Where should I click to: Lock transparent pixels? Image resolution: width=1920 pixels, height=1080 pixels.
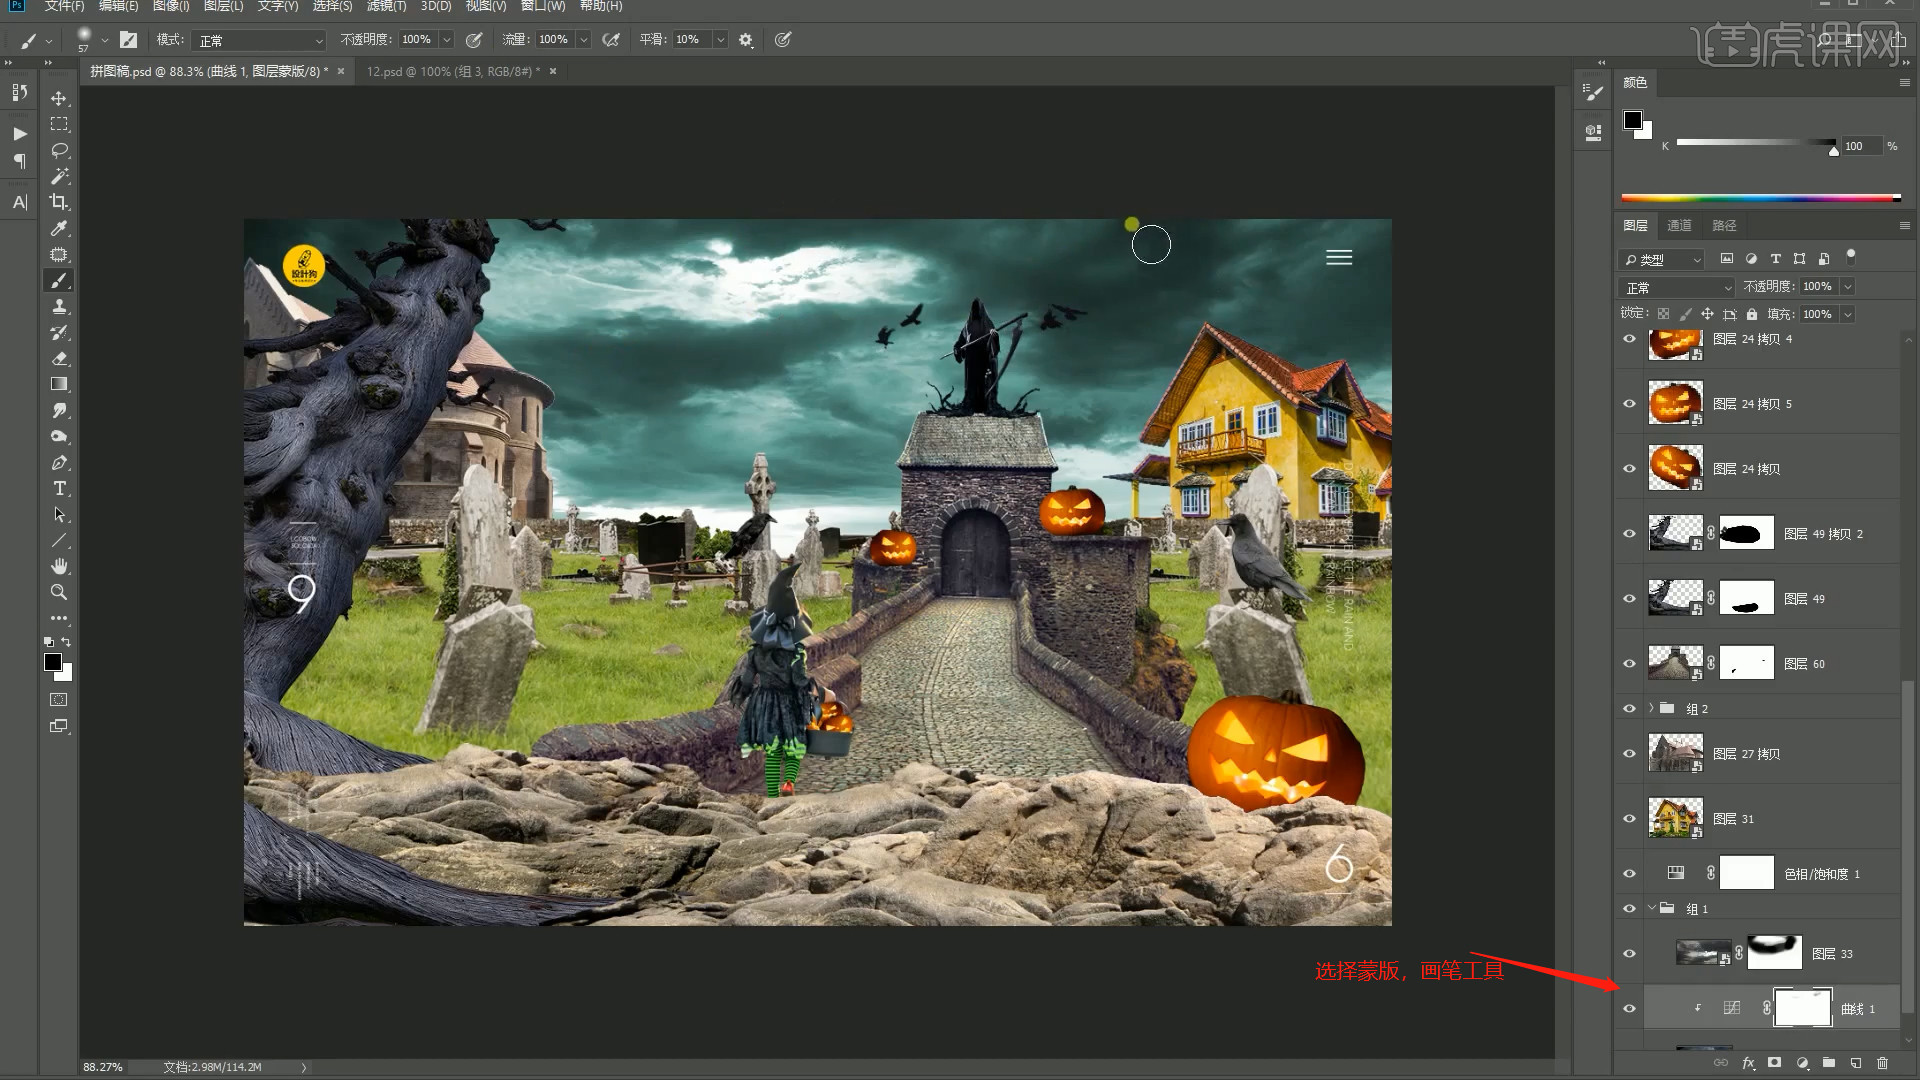click(1663, 314)
